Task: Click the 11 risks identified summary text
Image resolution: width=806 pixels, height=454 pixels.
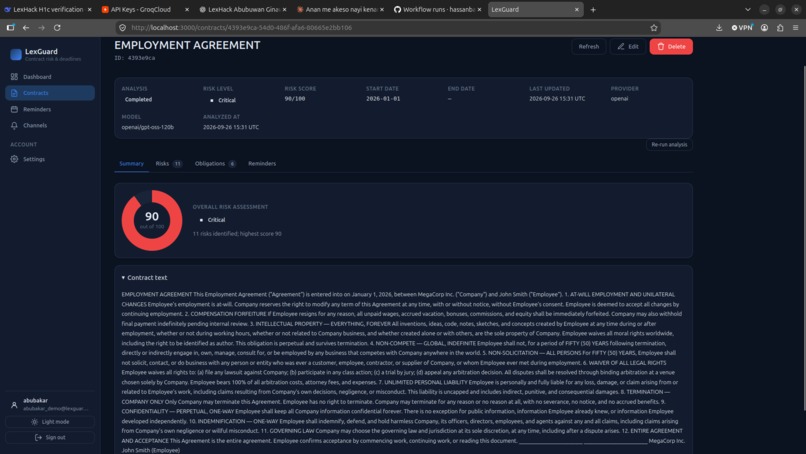Action: click(237, 234)
